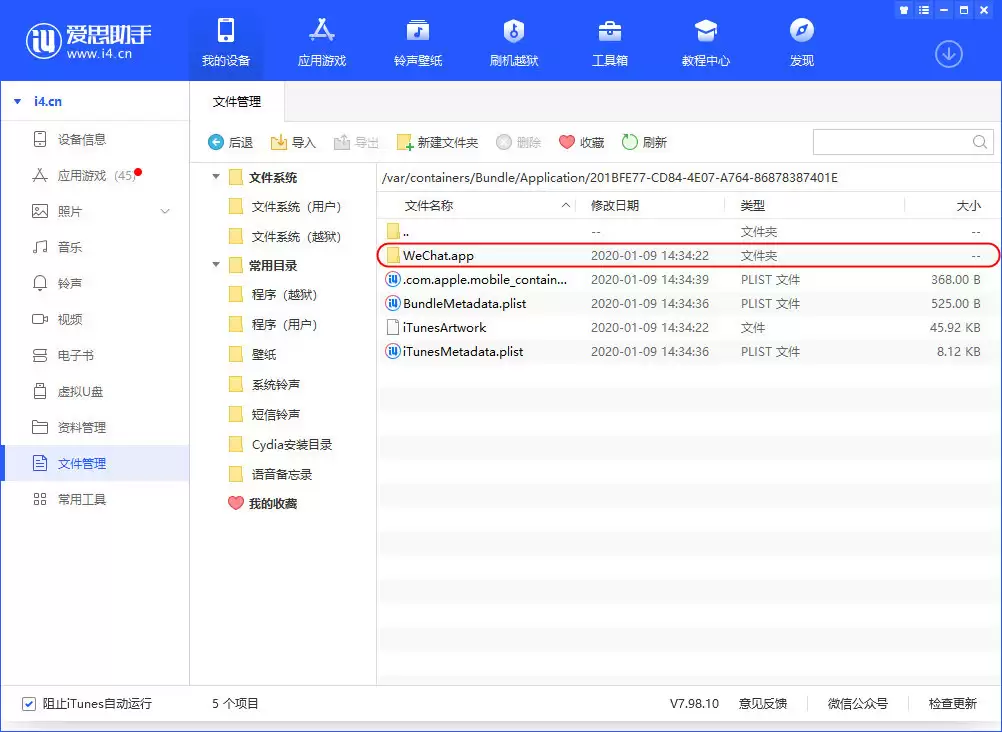Open the skin shirt icon in title bar

904,10
